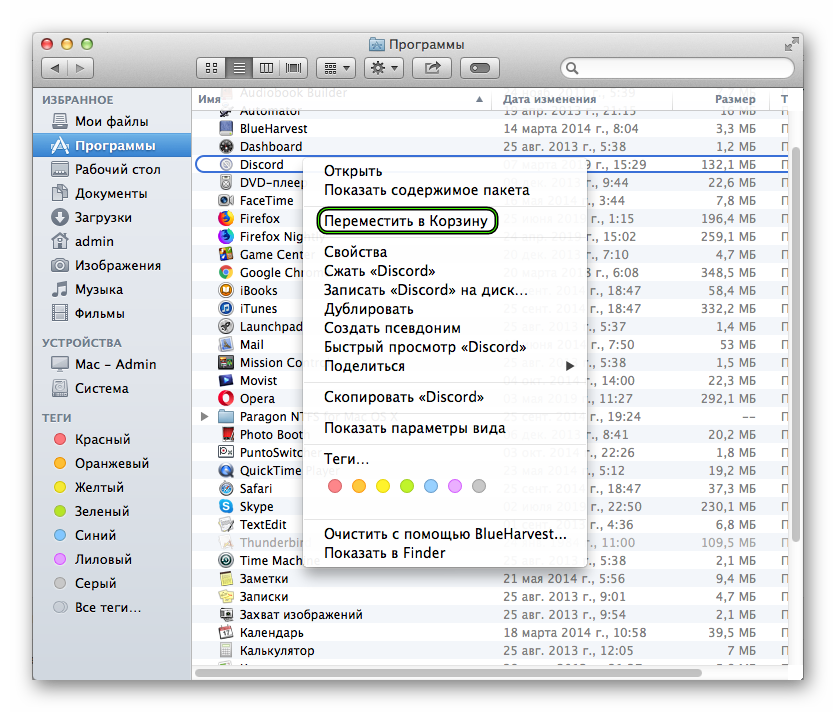The height and width of the screenshot is (712, 836).
Task: Click the horizontal scrollbar of file list
Action: pos(448,673)
